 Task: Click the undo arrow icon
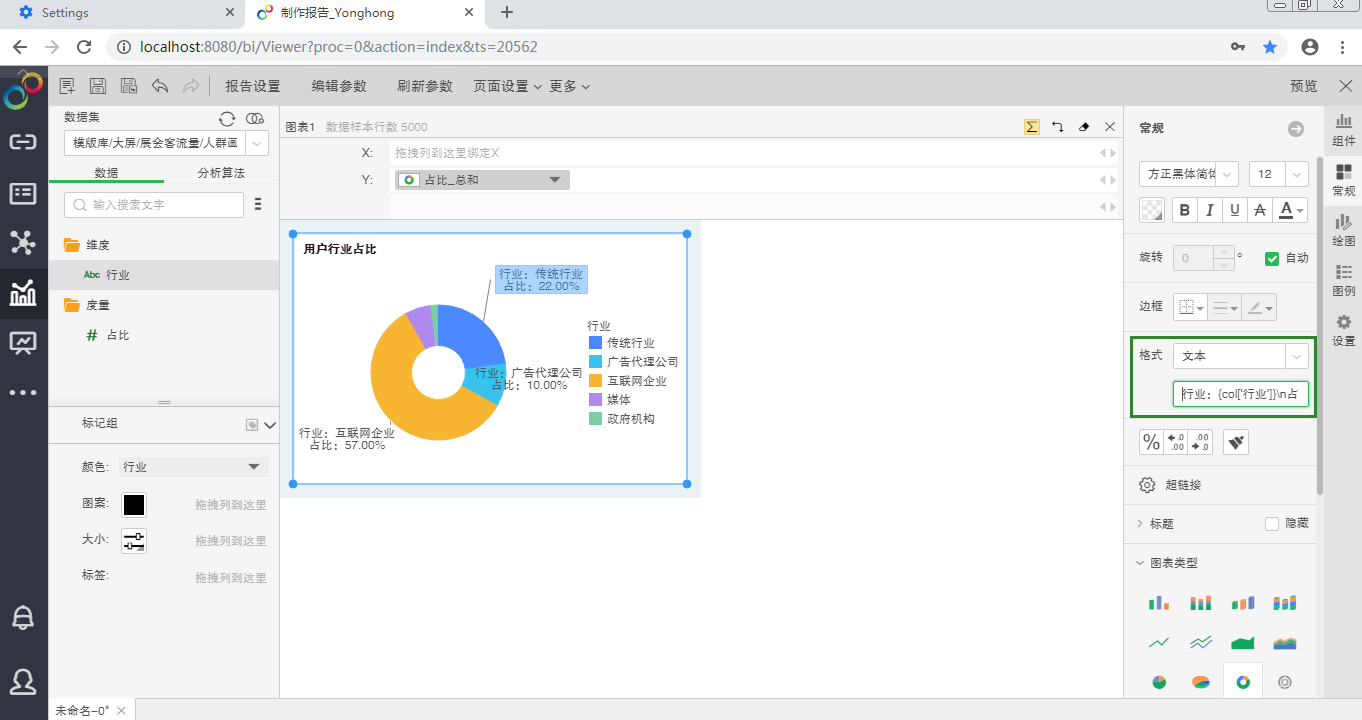click(x=160, y=86)
